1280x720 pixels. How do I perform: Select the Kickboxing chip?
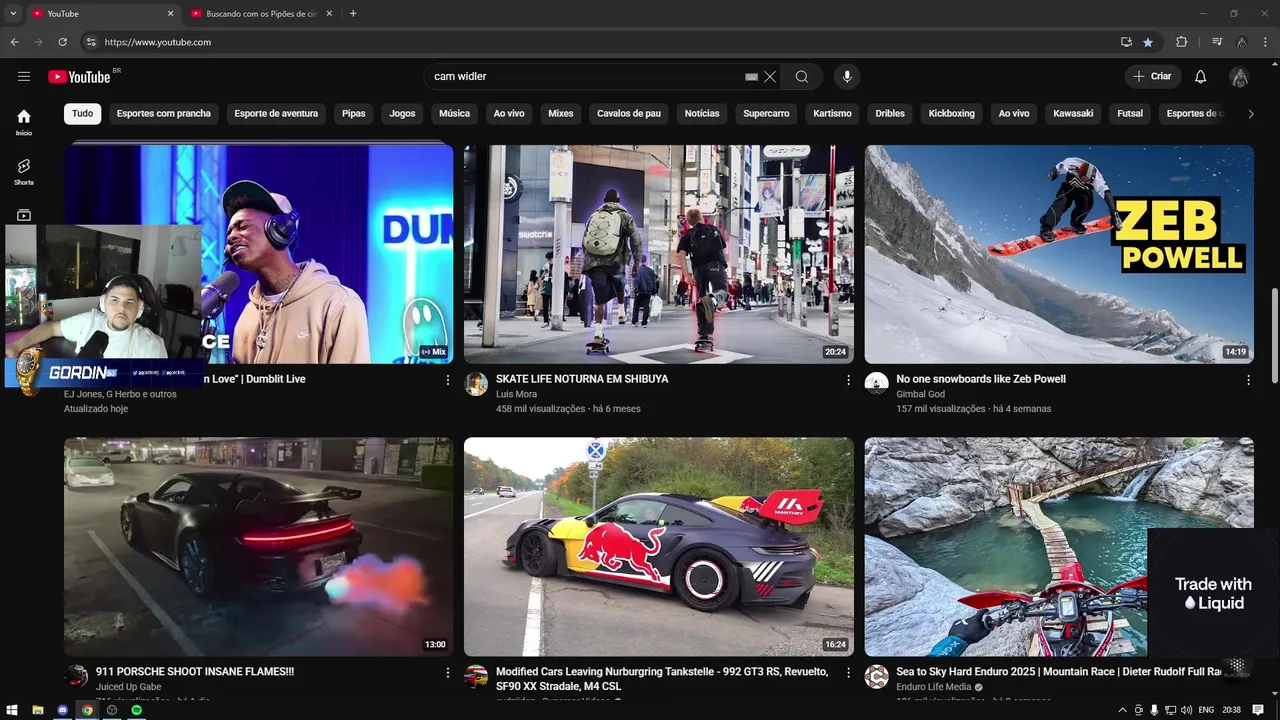pos(951,113)
